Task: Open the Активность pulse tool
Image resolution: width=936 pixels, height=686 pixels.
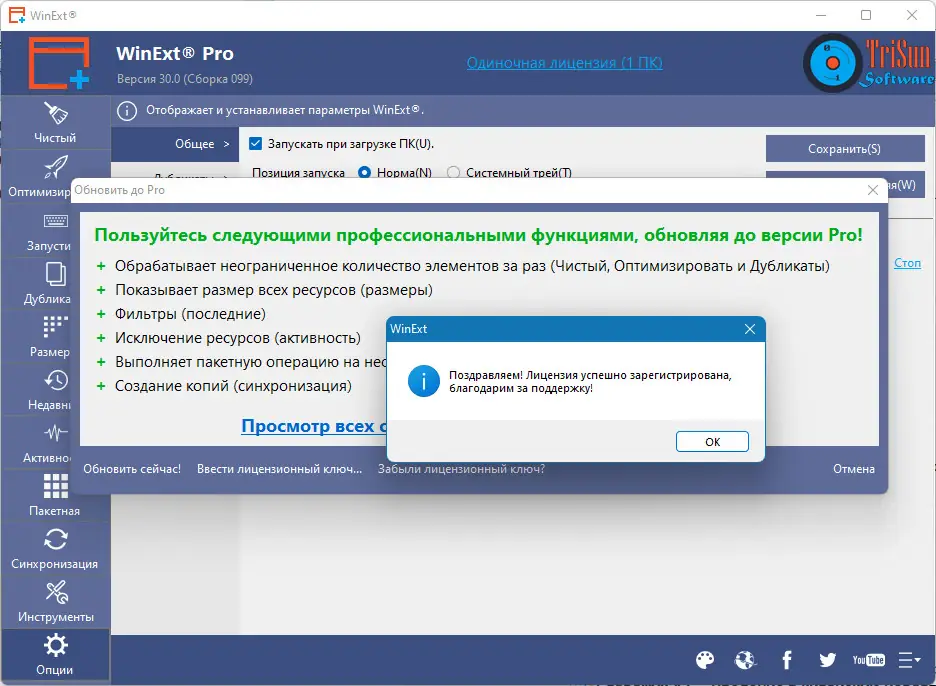Action: point(37,443)
